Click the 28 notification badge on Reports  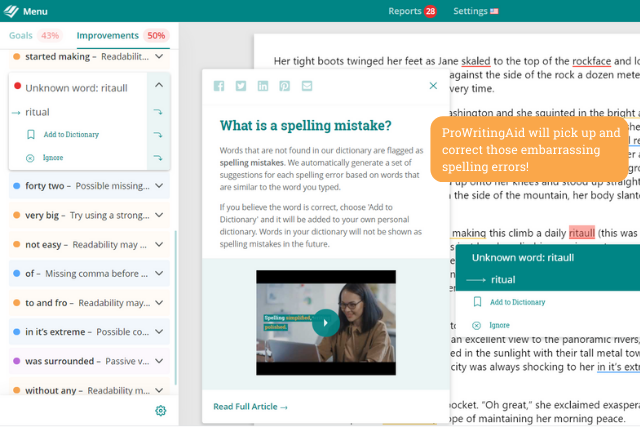tap(430, 11)
